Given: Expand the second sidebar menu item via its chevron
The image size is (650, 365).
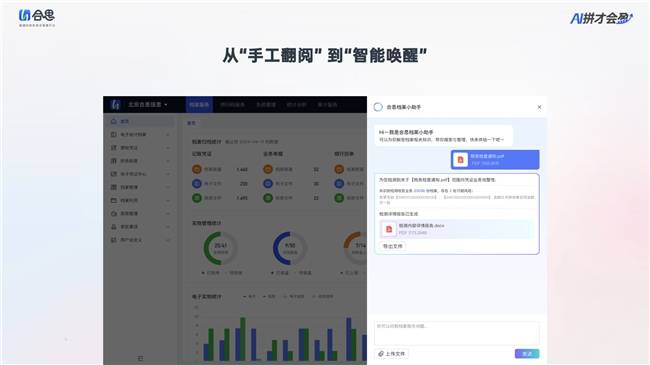Looking at the screenshot, I should click(168, 135).
